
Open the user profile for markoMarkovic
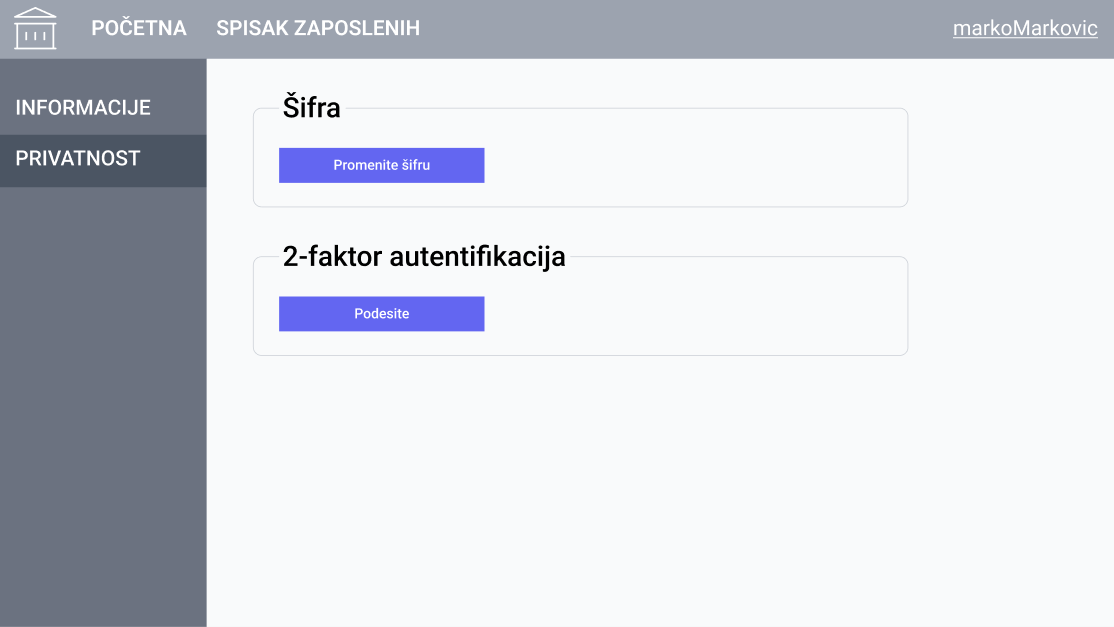click(1023, 28)
